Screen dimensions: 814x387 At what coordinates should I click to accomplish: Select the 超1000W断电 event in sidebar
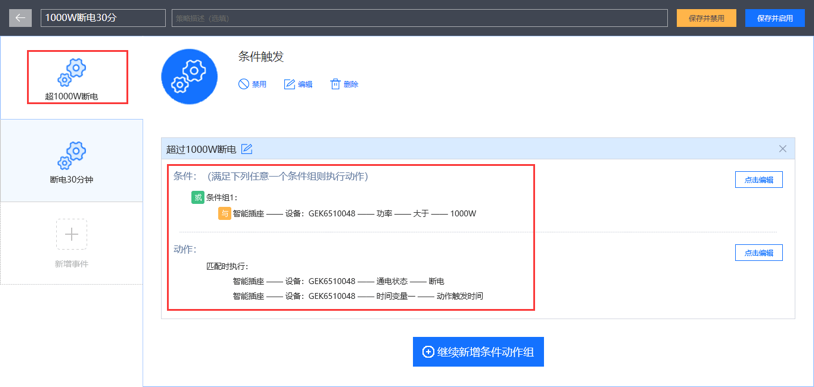pyautogui.click(x=72, y=78)
